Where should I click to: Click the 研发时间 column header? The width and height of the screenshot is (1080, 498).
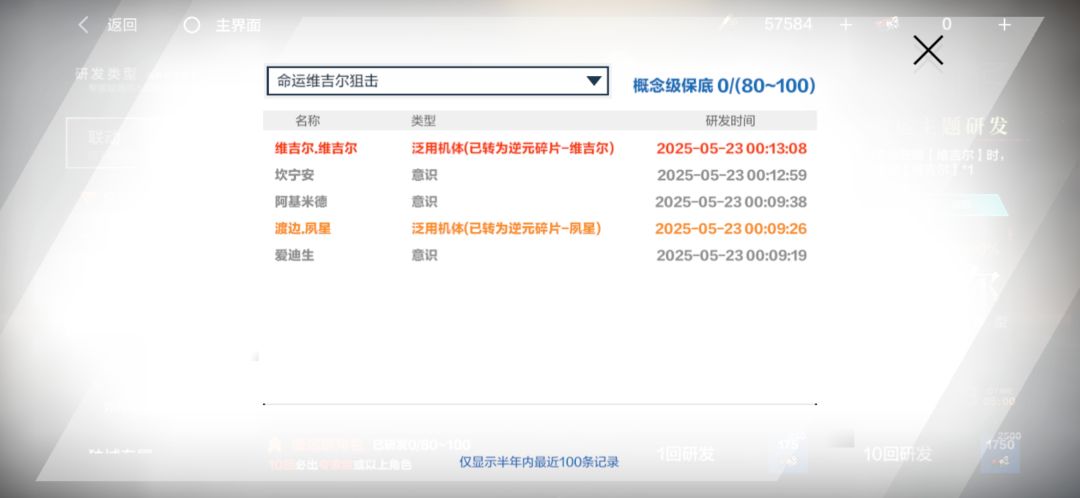coord(730,121)
